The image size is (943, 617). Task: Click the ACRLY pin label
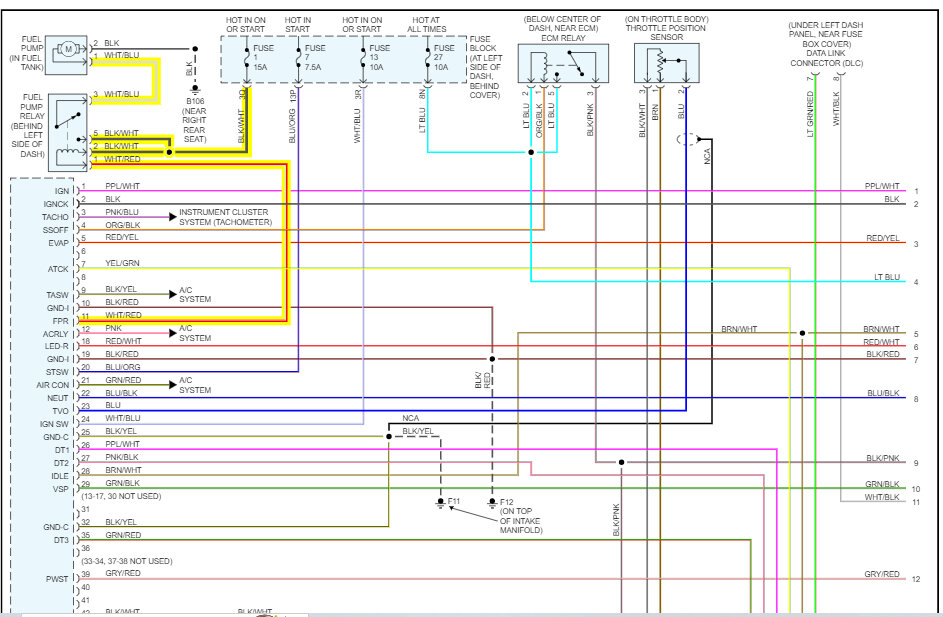(x=56, y=334)
